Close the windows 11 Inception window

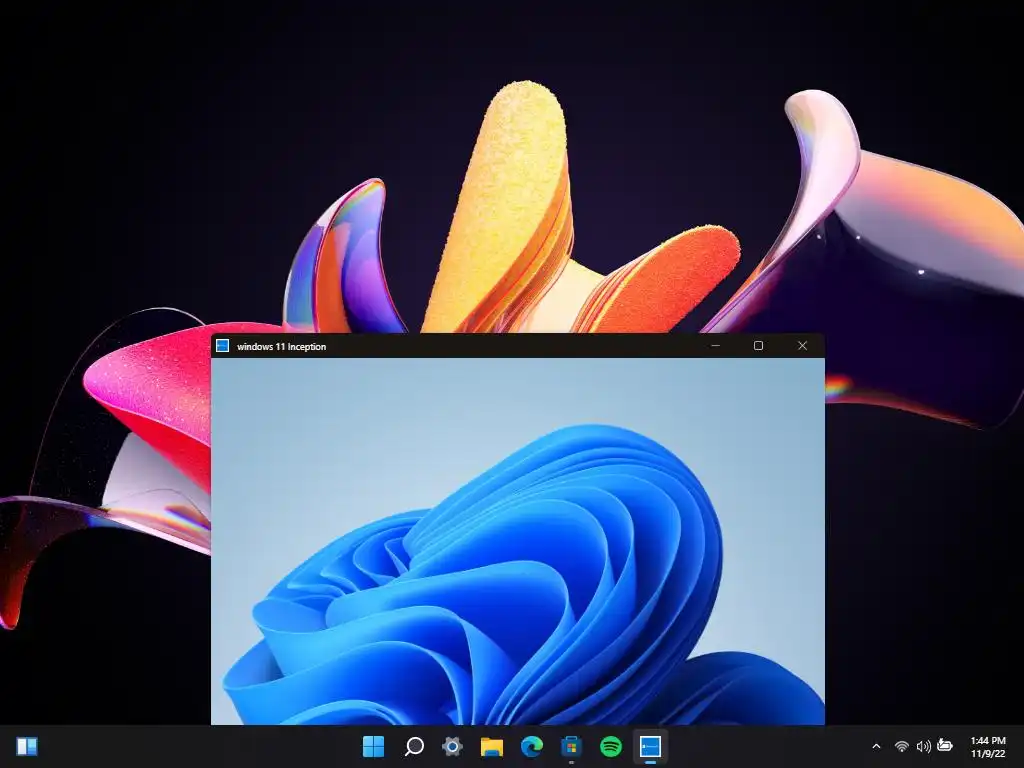tap(803, 345)
